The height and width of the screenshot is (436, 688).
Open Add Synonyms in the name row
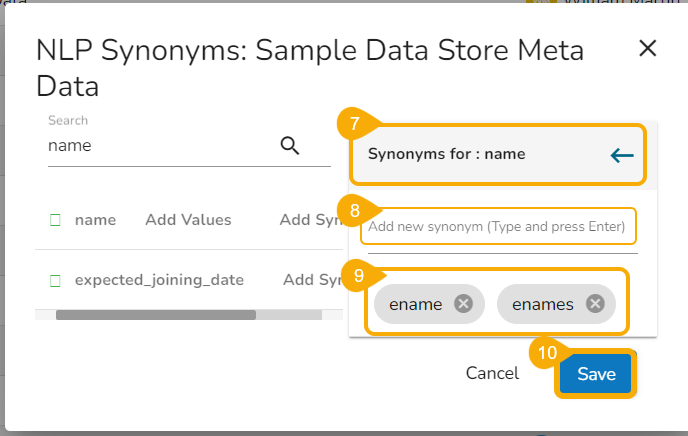pyautogui.click(x=312, y=220)
